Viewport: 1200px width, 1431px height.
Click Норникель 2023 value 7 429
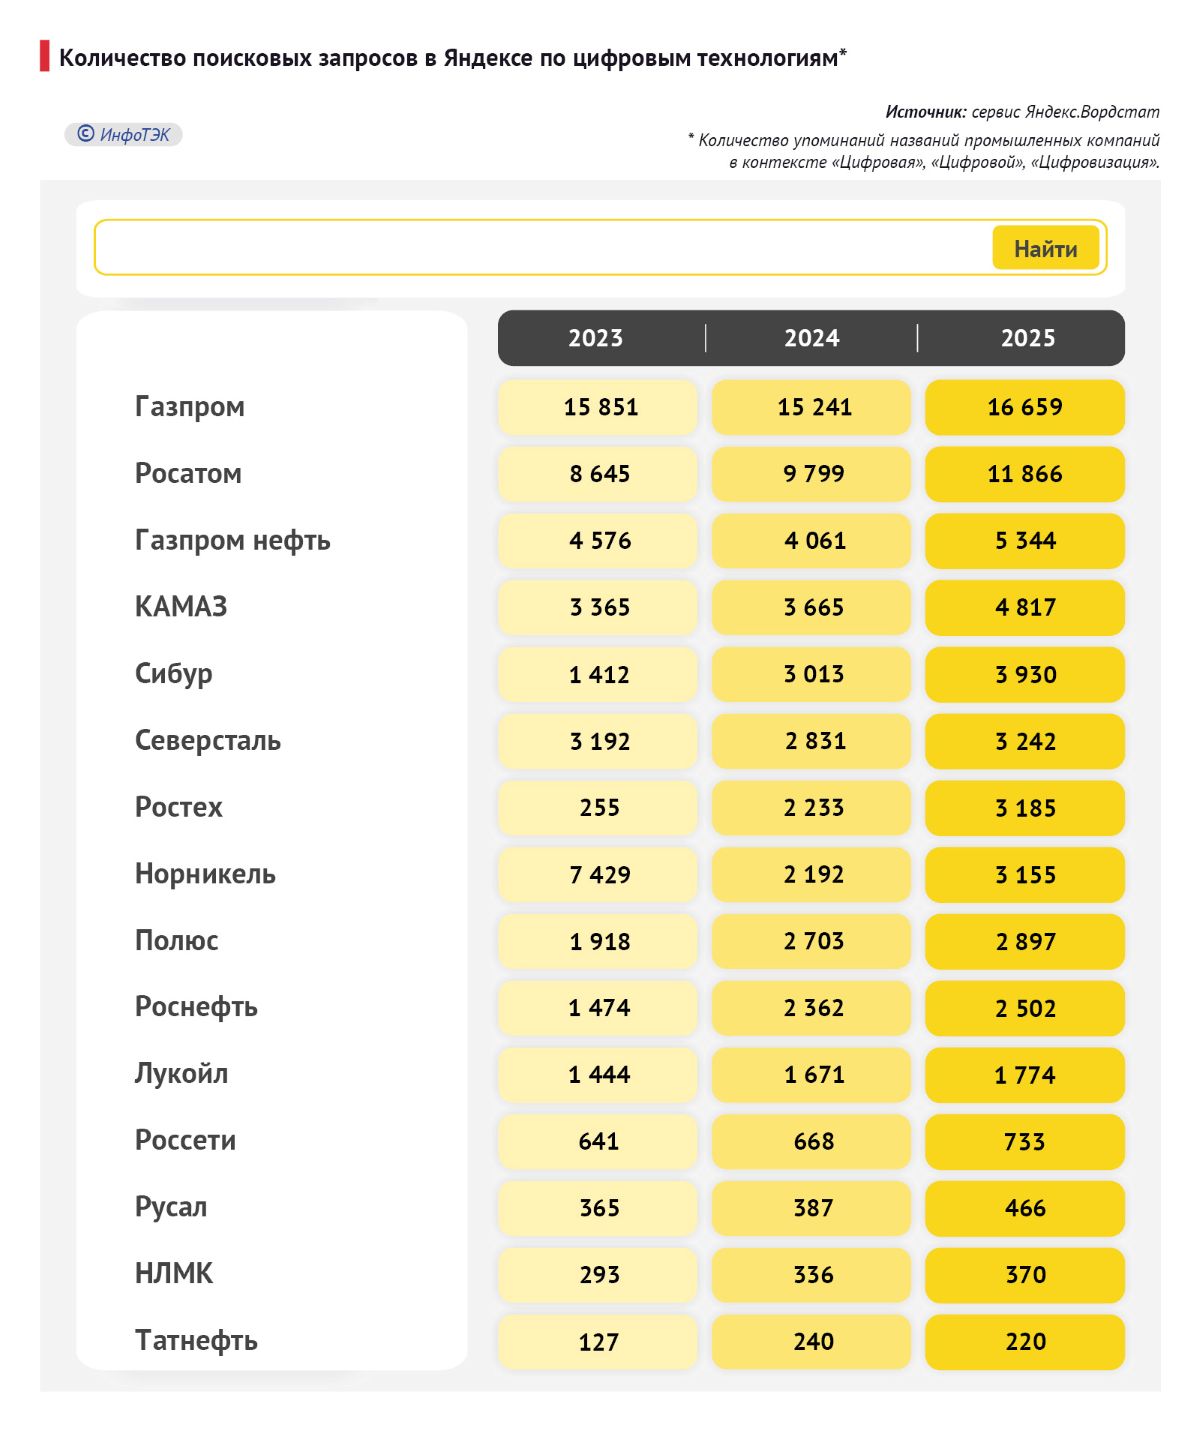point(599,875)
